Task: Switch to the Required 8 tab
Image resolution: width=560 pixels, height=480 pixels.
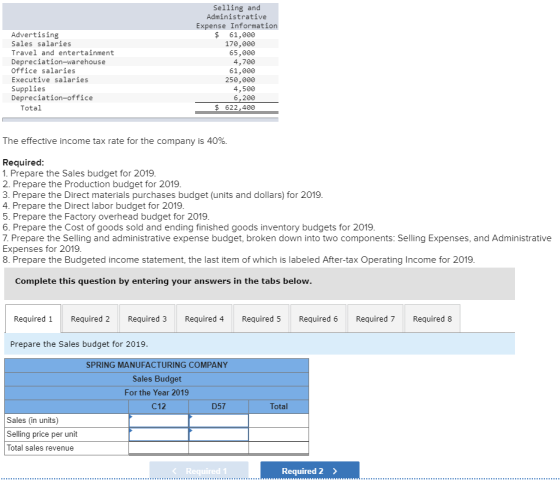Action: point(432,319)
